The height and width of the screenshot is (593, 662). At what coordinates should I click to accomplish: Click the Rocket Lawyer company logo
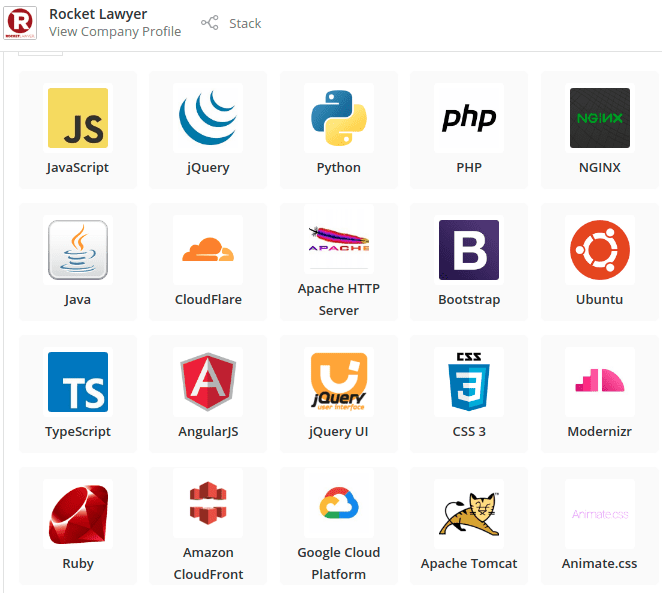click(20, 23)
